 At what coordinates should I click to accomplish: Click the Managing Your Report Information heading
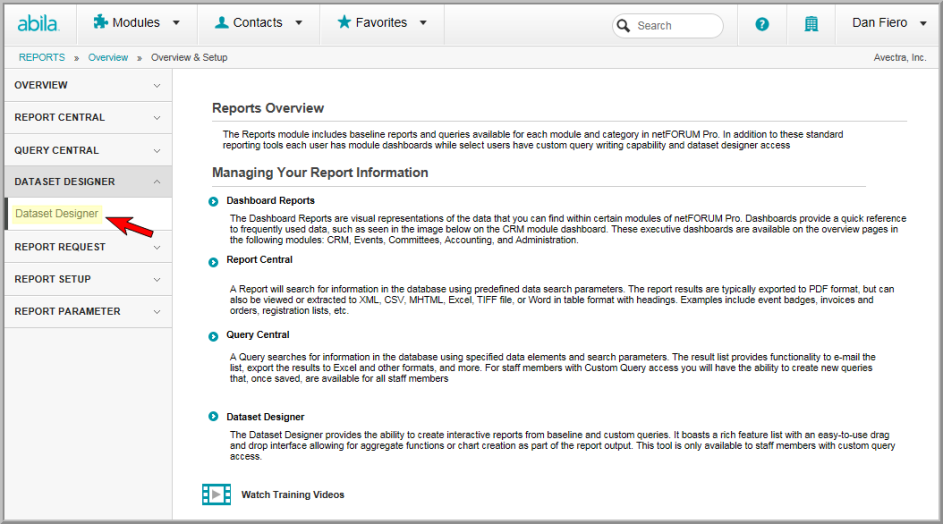[320, 173]
